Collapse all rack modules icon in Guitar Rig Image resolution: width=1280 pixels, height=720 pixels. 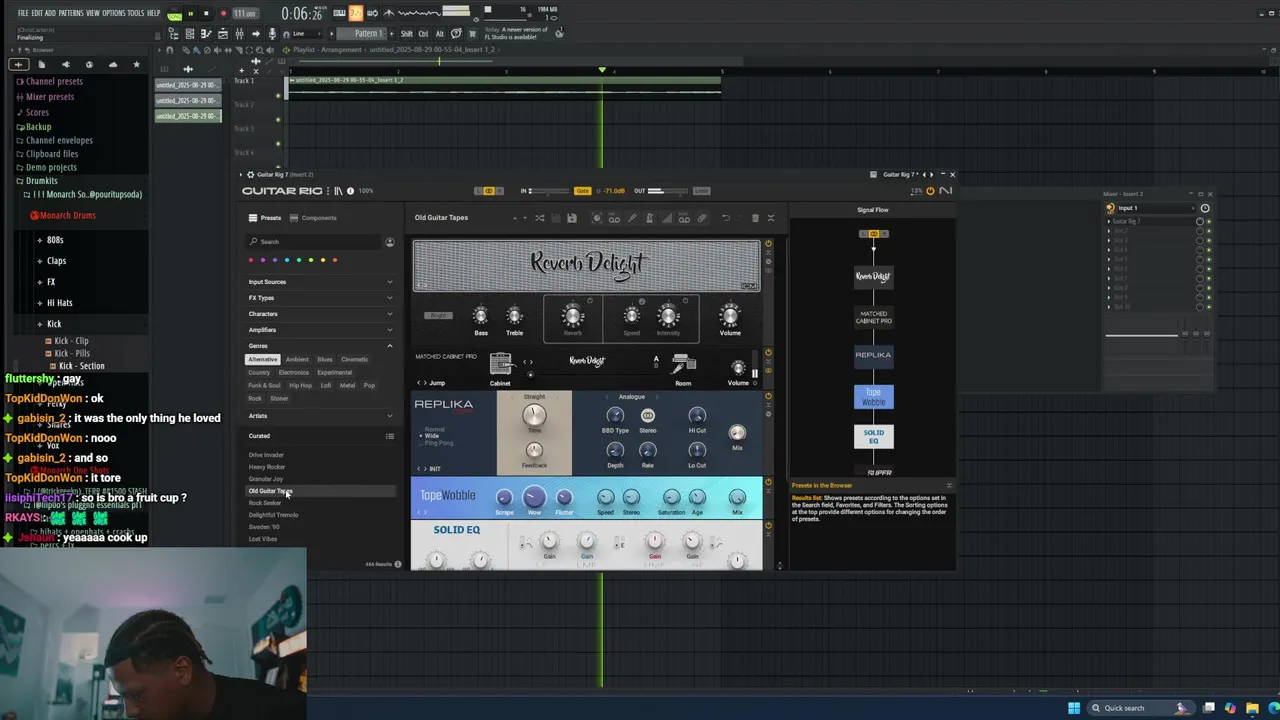[770, 218]
